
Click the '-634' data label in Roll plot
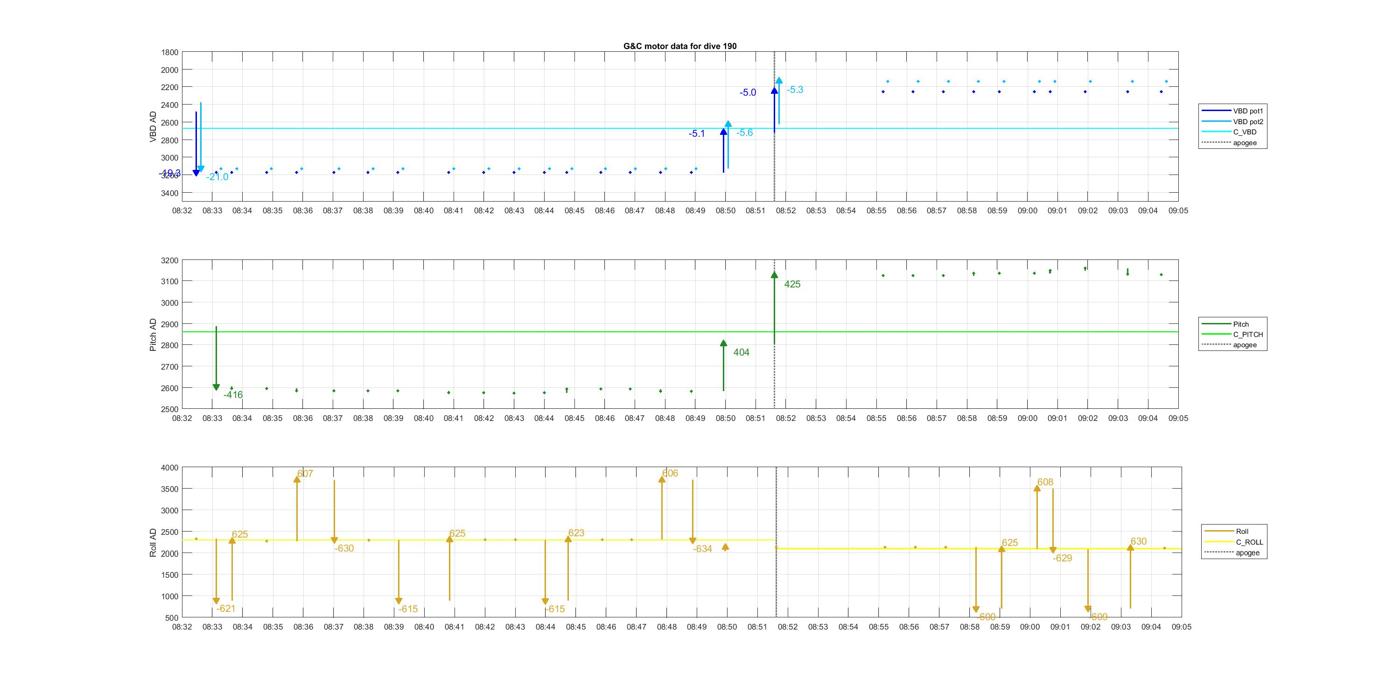point(702,549)
